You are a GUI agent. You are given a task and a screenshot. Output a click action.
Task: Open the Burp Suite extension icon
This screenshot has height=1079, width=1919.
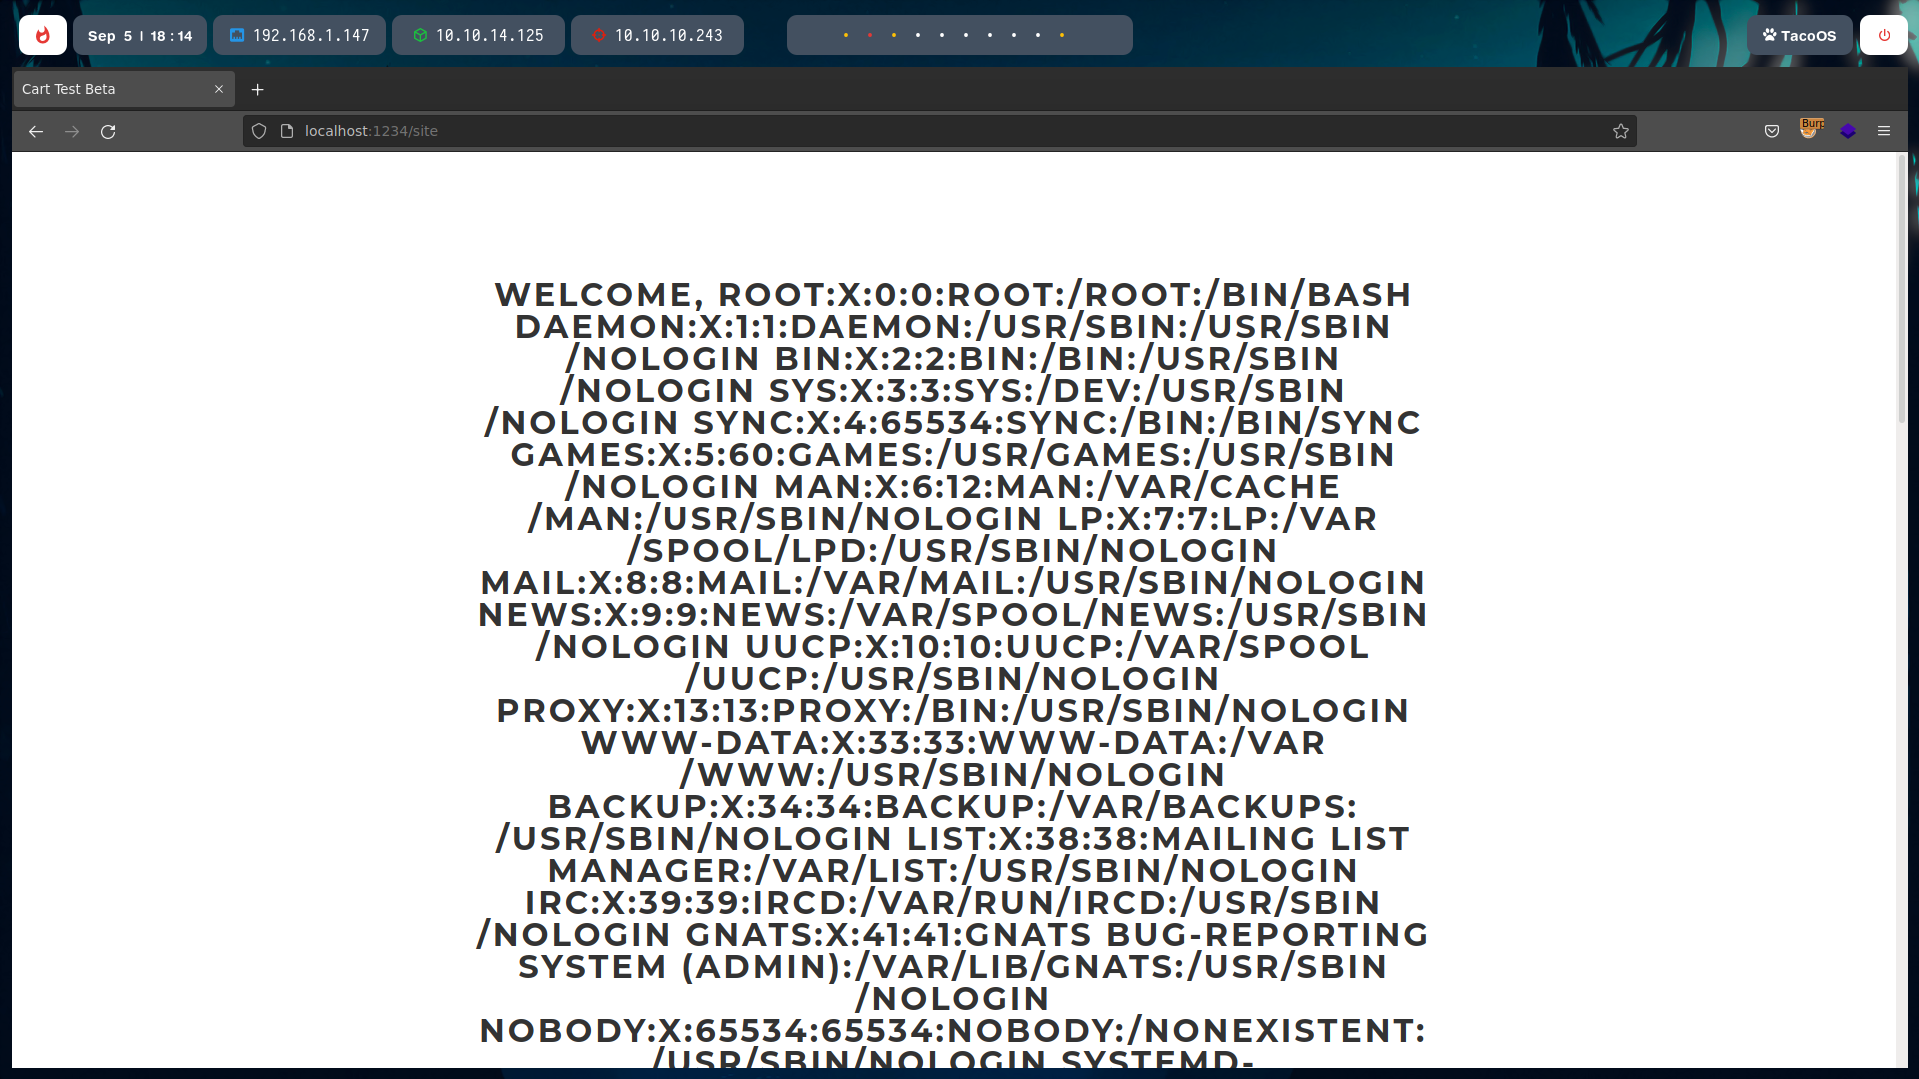click(1810, 129)
